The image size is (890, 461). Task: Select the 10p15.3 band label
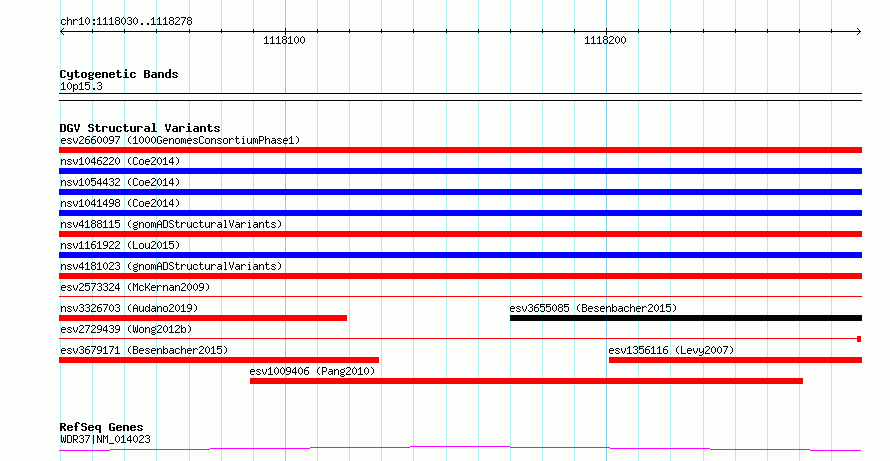[x=81, y=87]
